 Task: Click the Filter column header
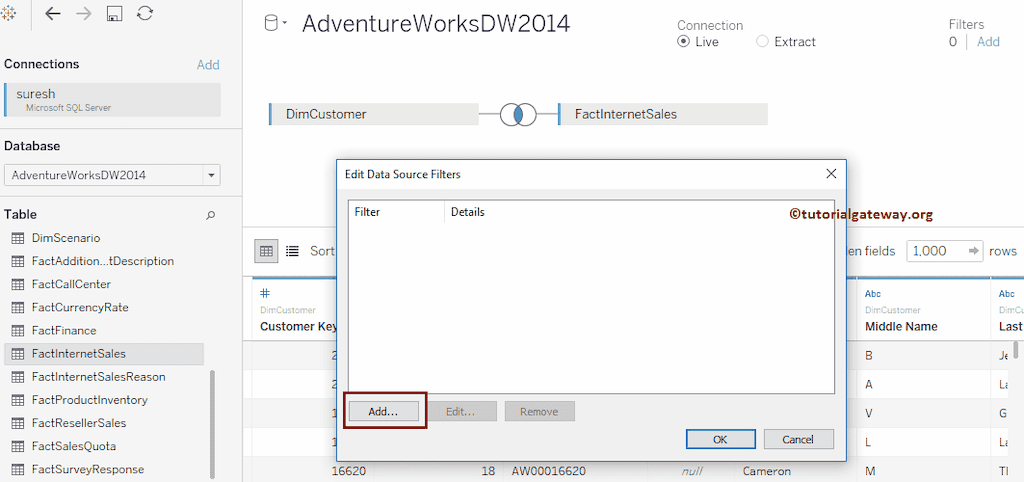coord(396,212)
